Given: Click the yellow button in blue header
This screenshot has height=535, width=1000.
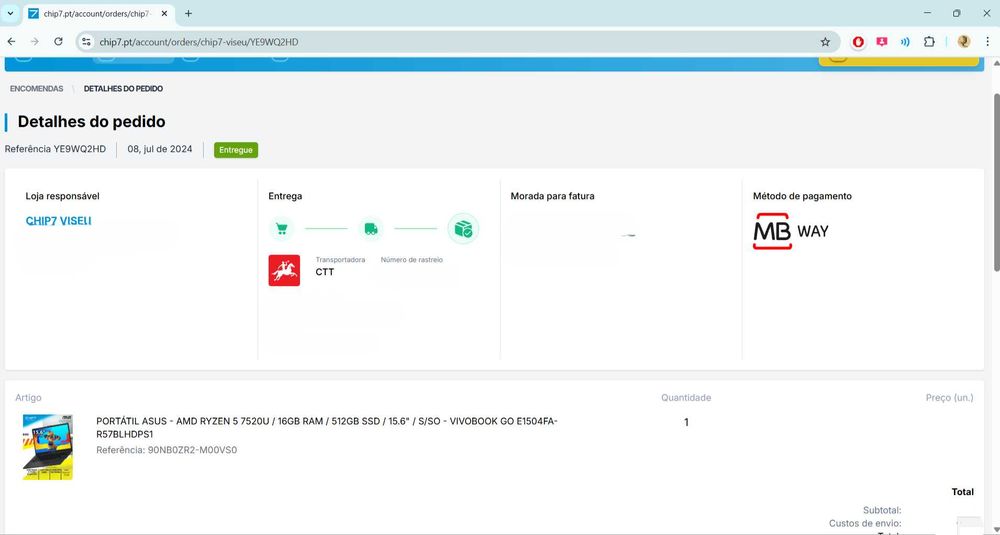Looking at the screenshot, I should [x=898, y=60].
